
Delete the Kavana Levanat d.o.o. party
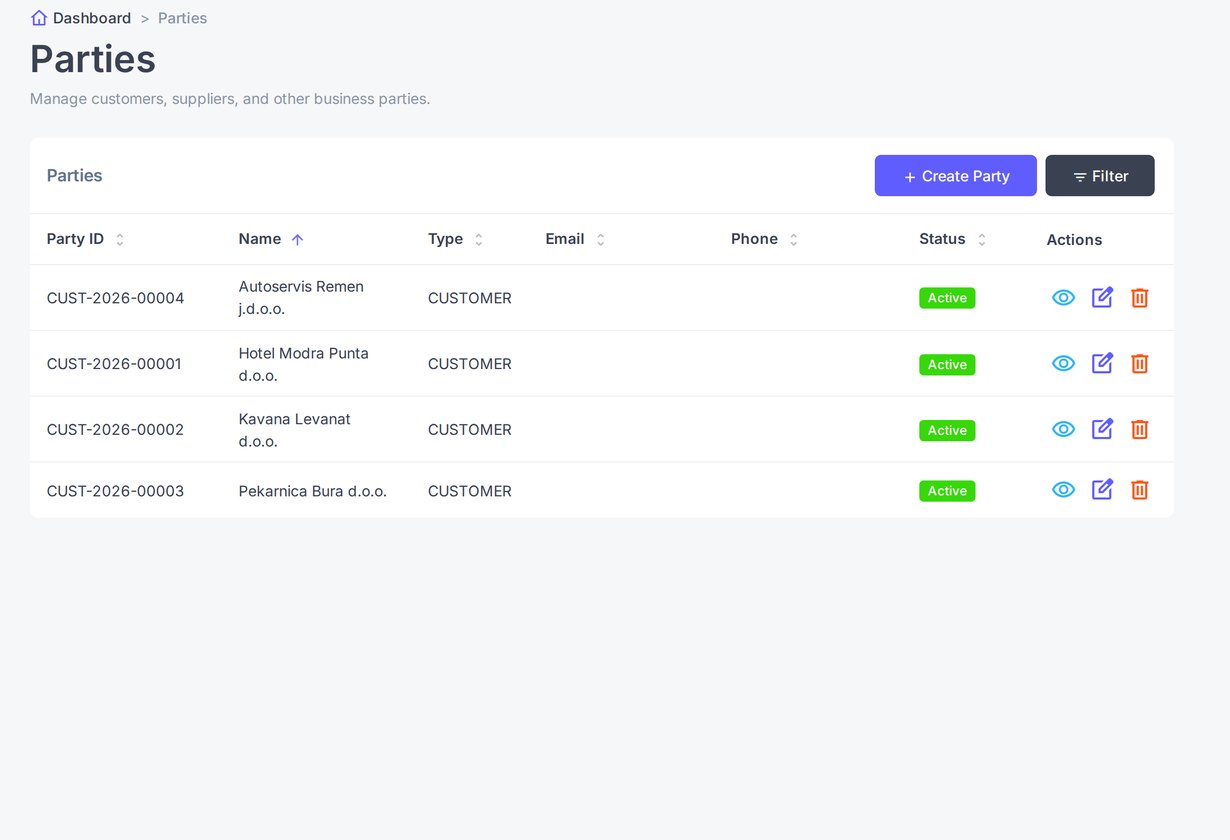click(1139, 429)
